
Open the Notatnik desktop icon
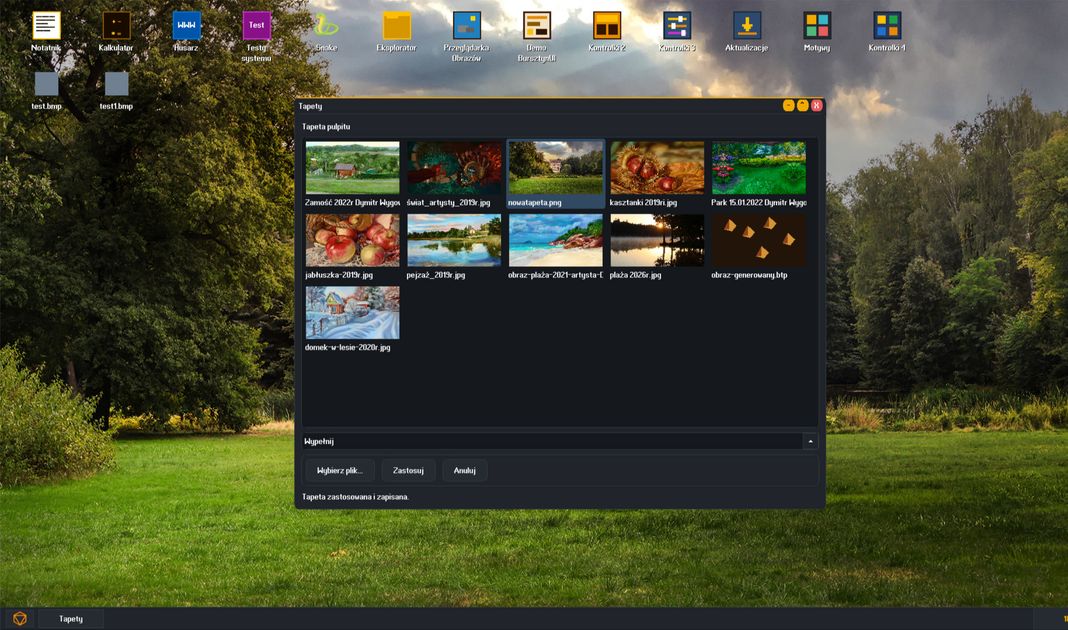(x=46, y=26)
